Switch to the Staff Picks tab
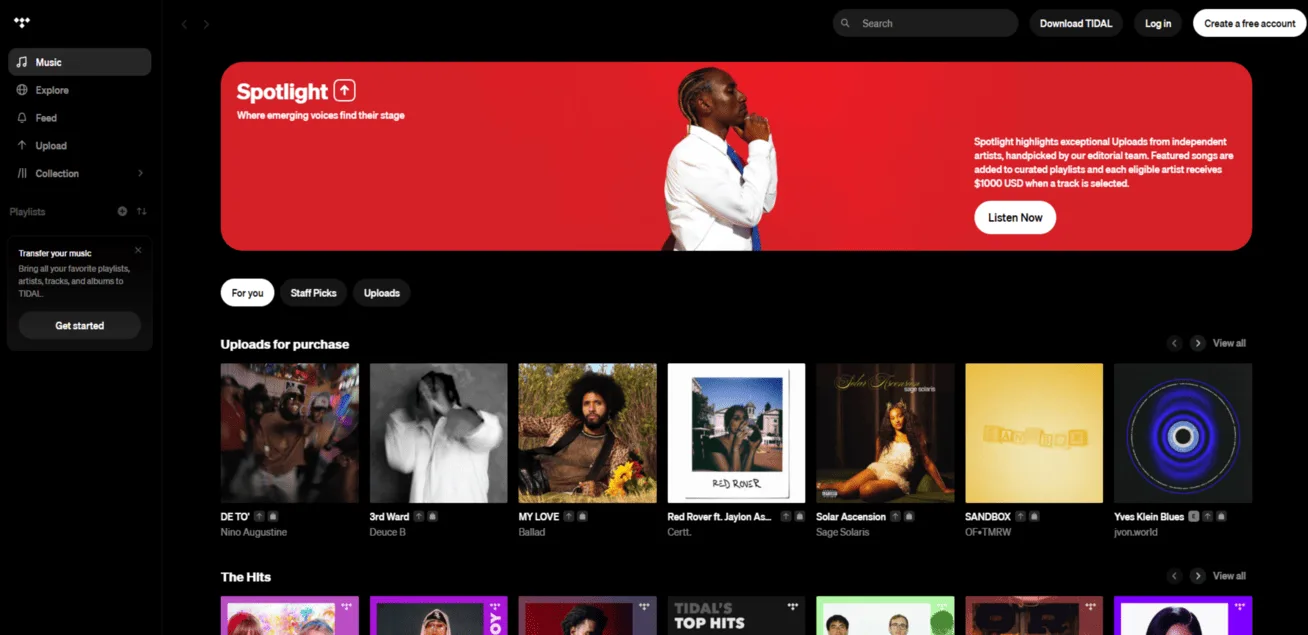This screenshot has width=1308, height=635. 313,293
